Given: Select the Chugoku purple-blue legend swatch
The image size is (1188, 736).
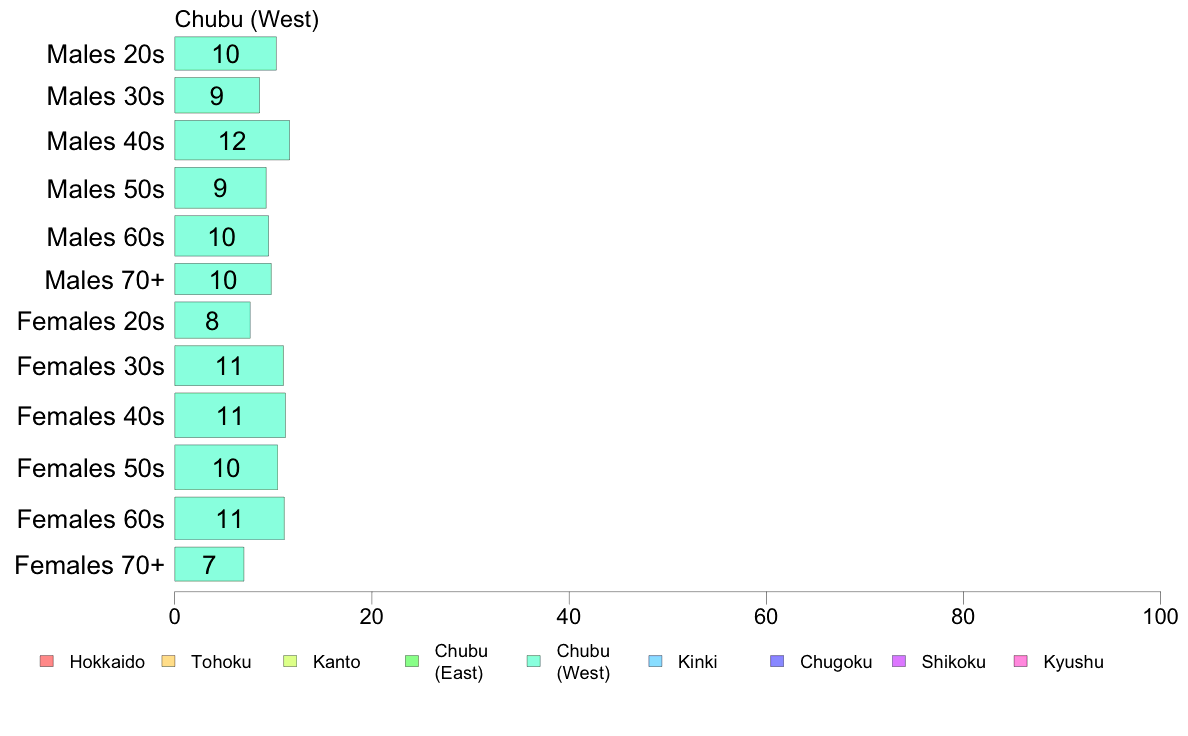Looking at the screenshot, I should [777, 661].
